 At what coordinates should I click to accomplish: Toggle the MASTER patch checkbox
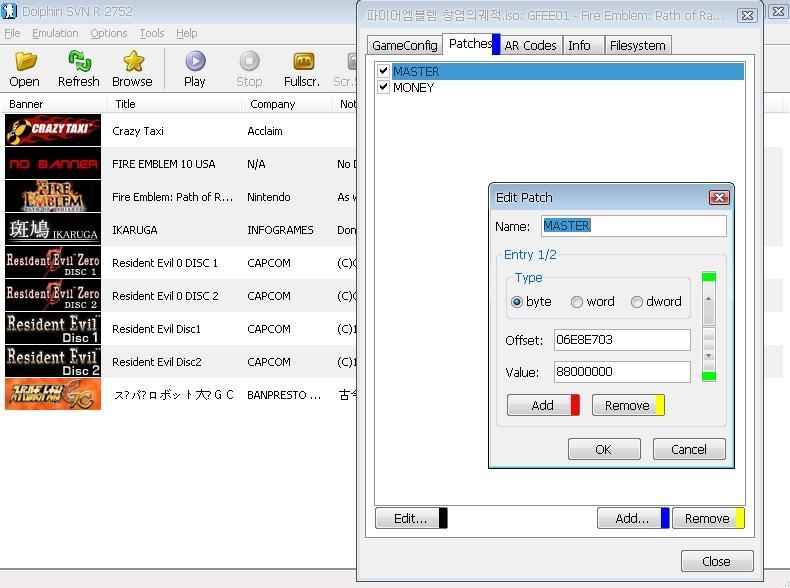383,71
